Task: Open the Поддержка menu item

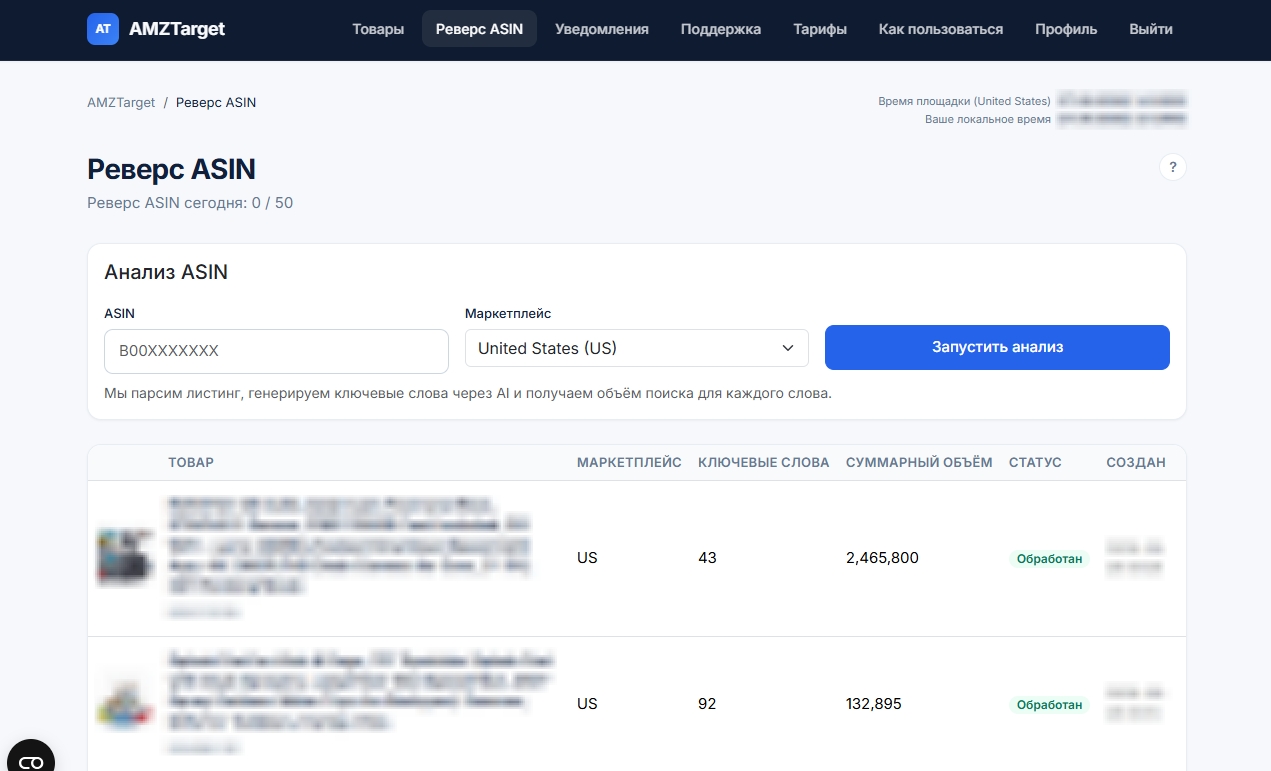Action: [721, 29]
